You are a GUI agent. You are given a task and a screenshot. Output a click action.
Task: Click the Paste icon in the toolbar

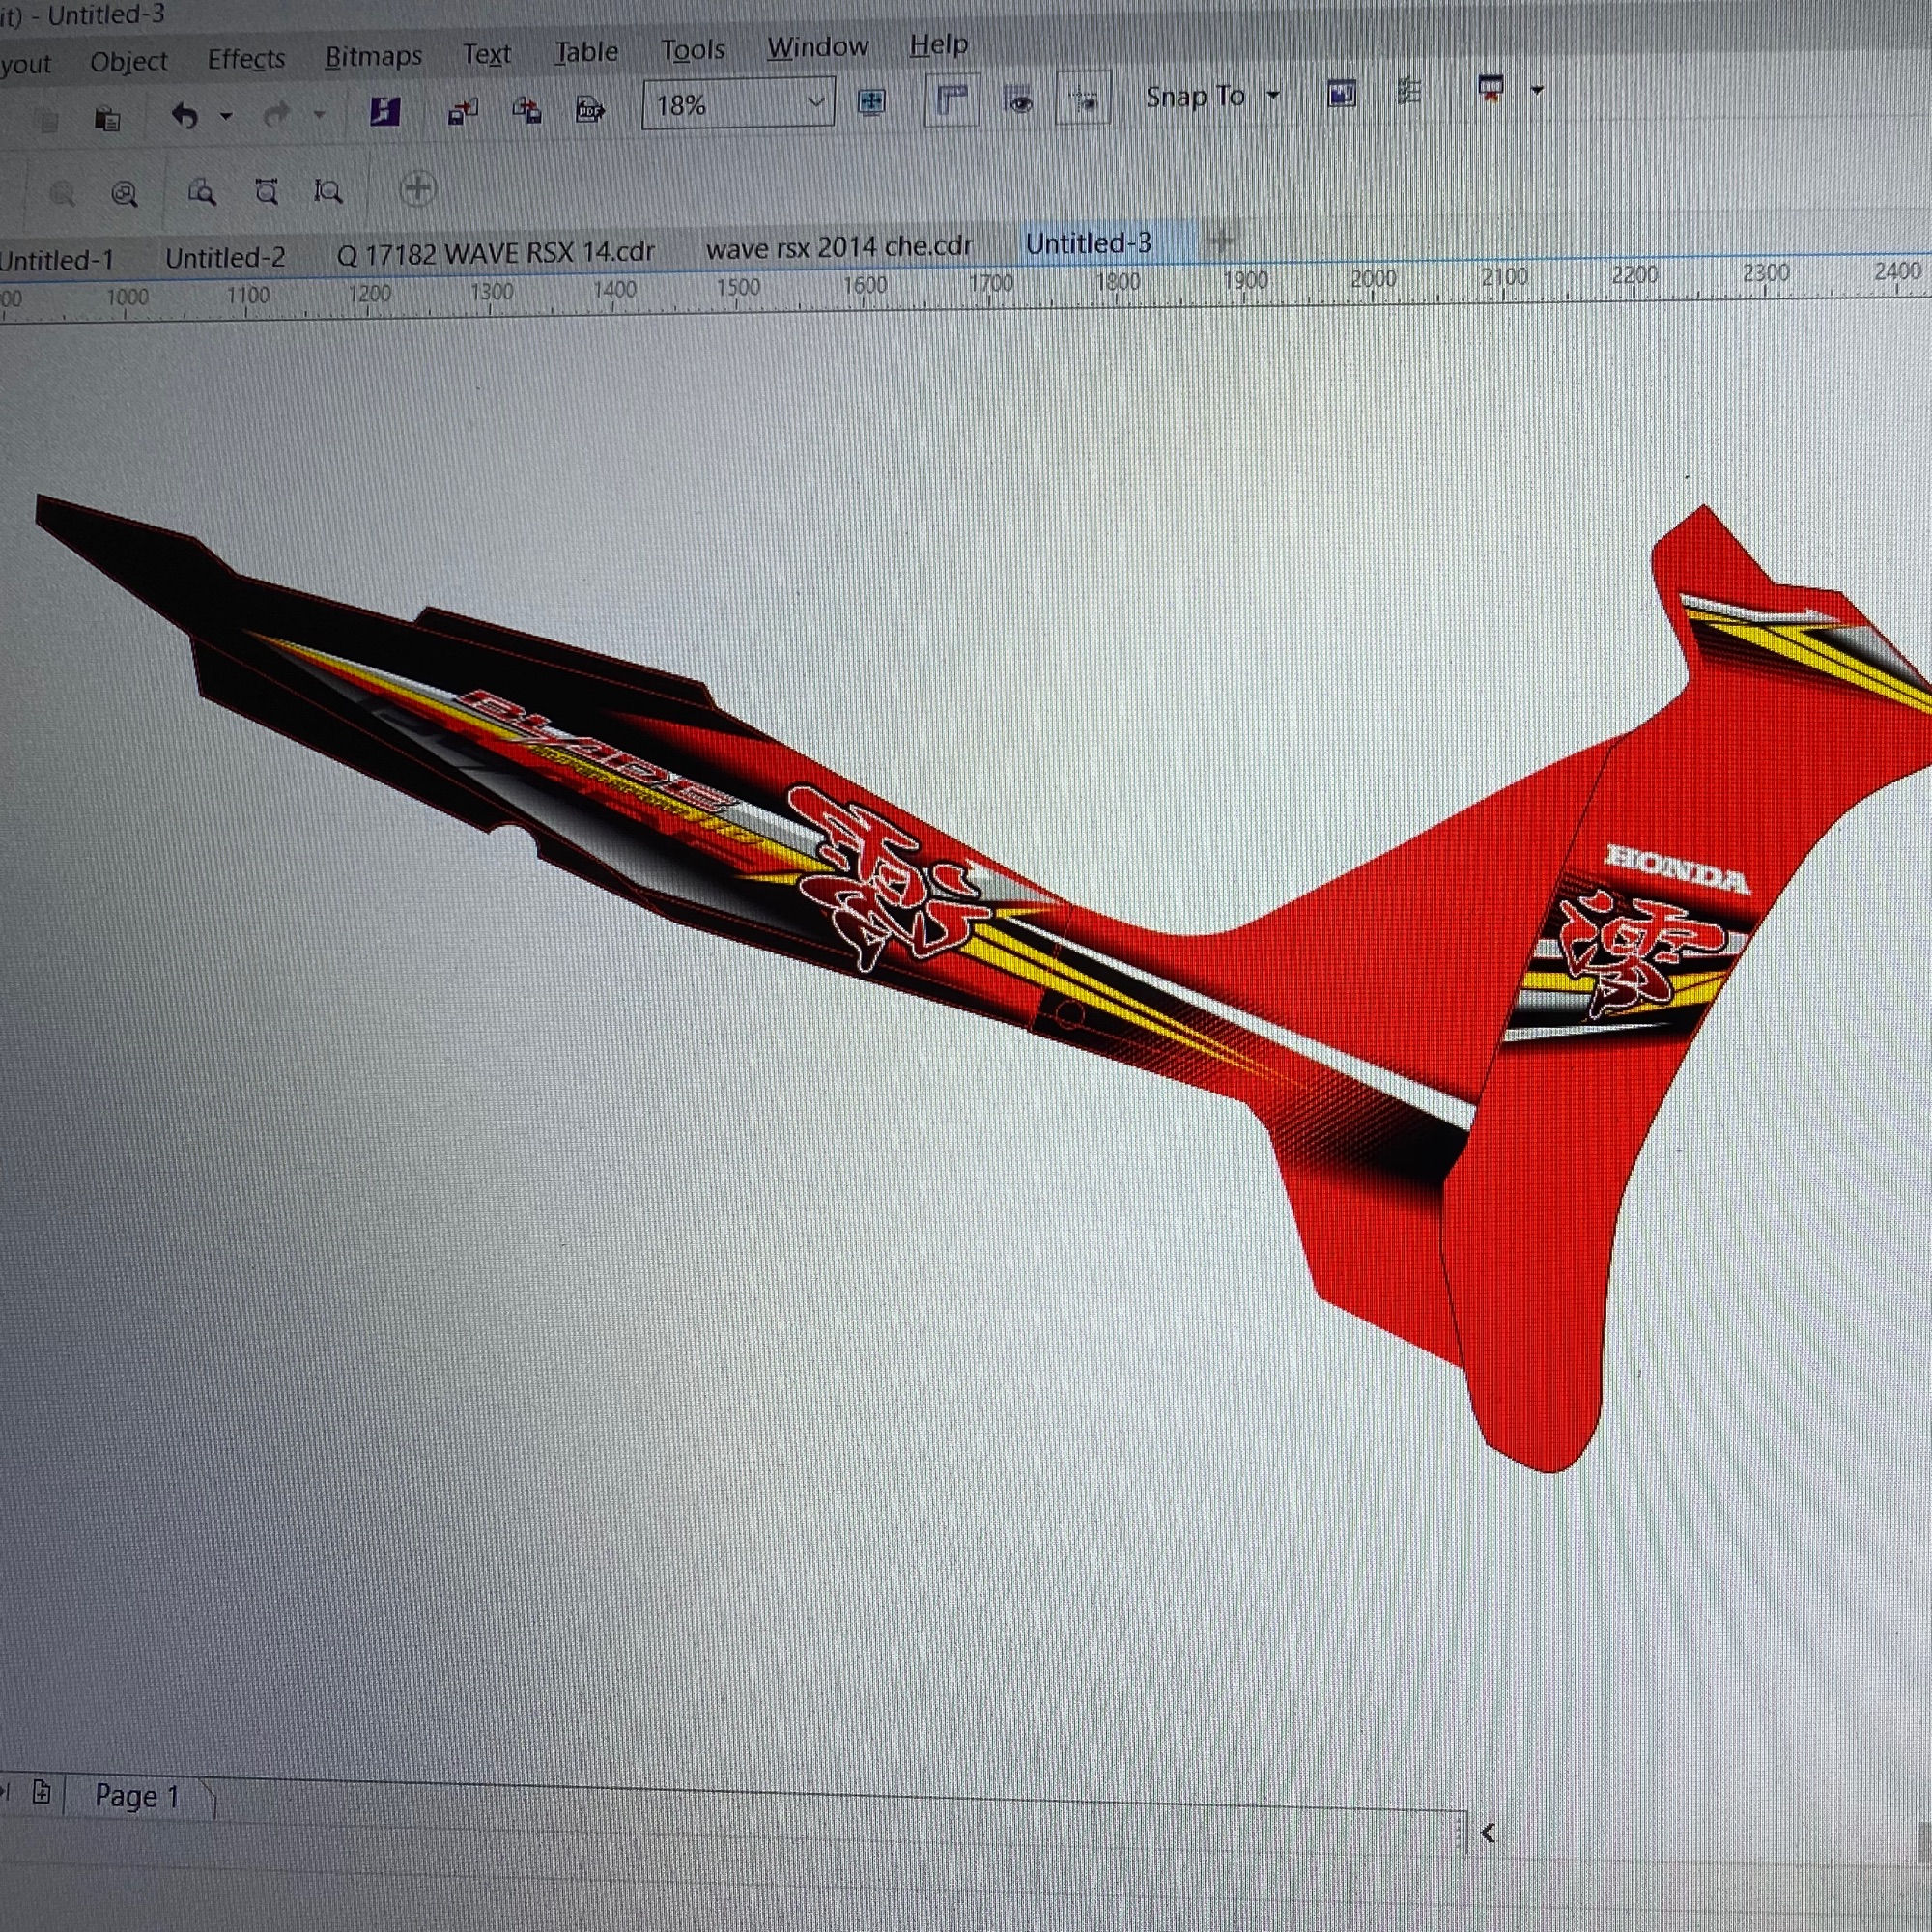click(107, 119)
